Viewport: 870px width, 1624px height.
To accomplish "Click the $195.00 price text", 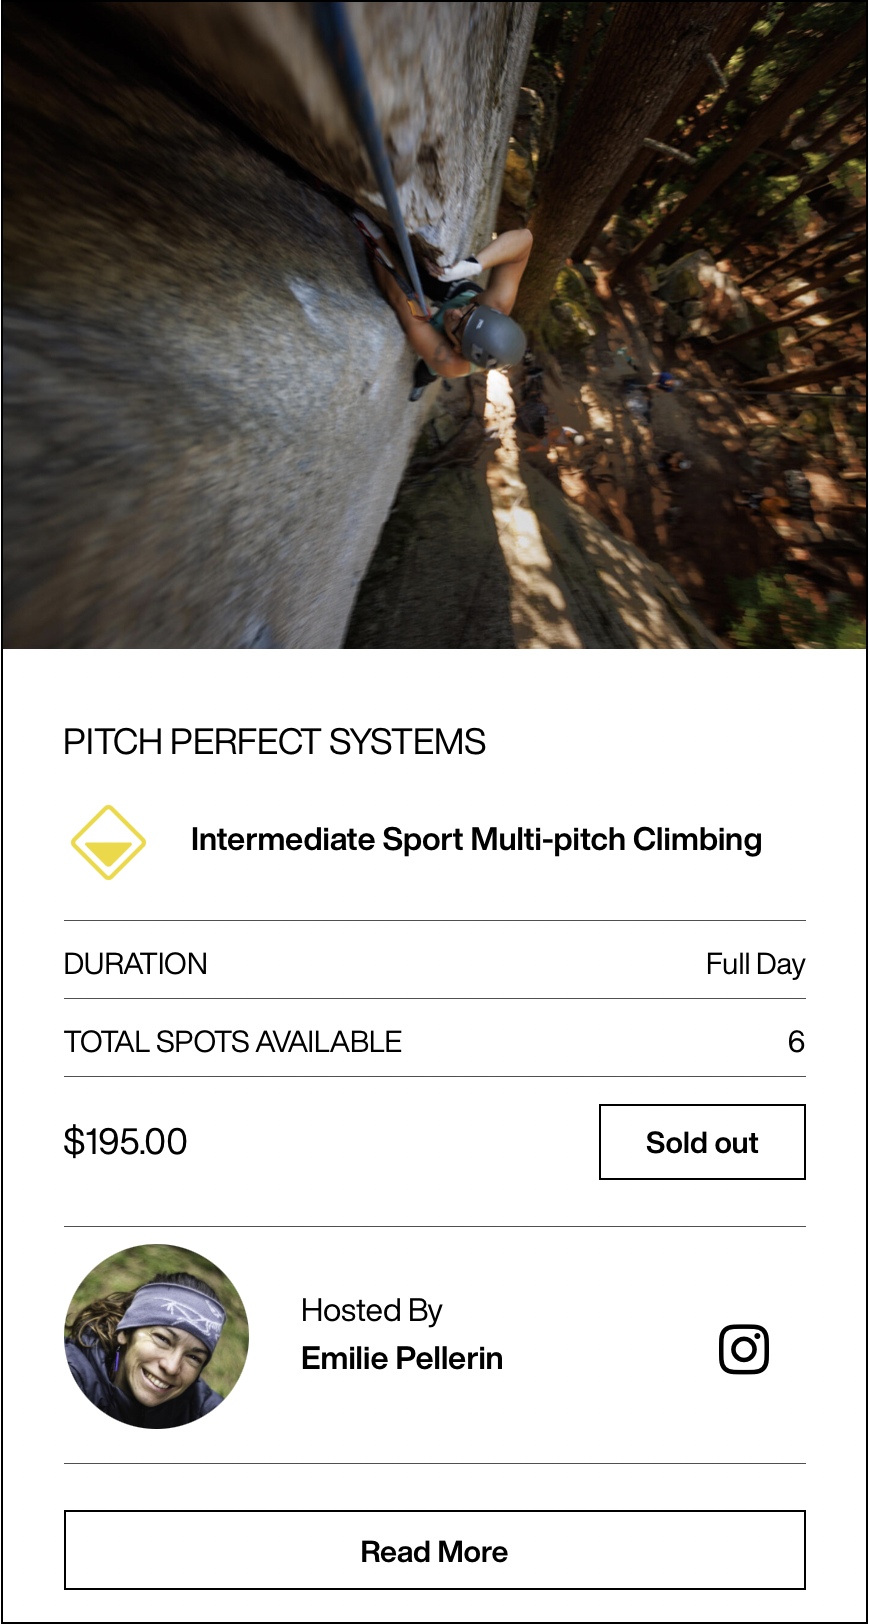I will point(125,1141).
